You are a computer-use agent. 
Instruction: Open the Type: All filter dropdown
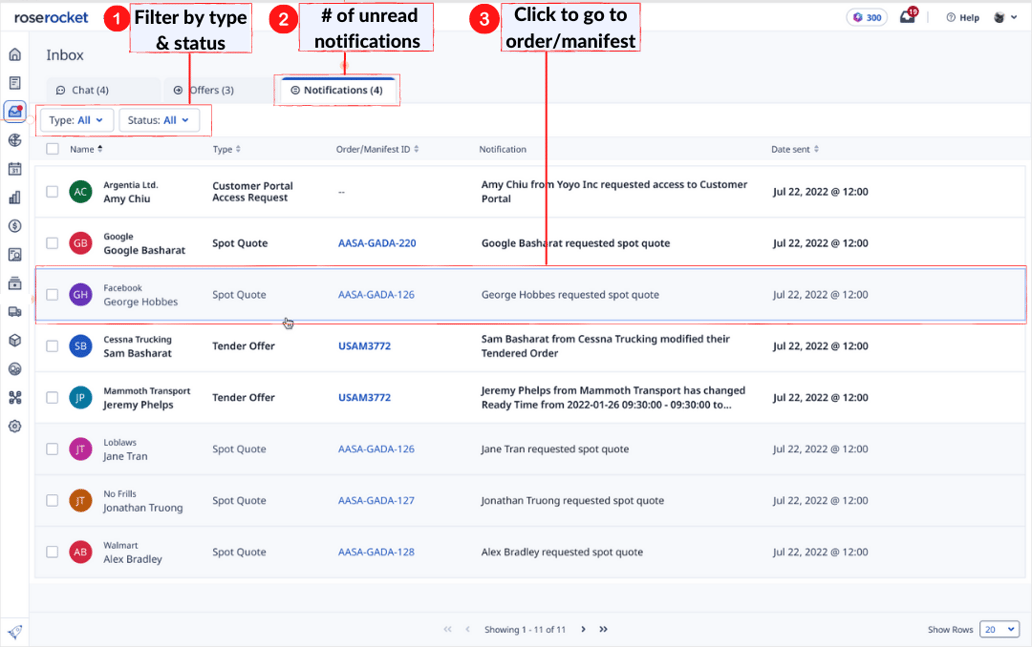(x=75, y=119)
